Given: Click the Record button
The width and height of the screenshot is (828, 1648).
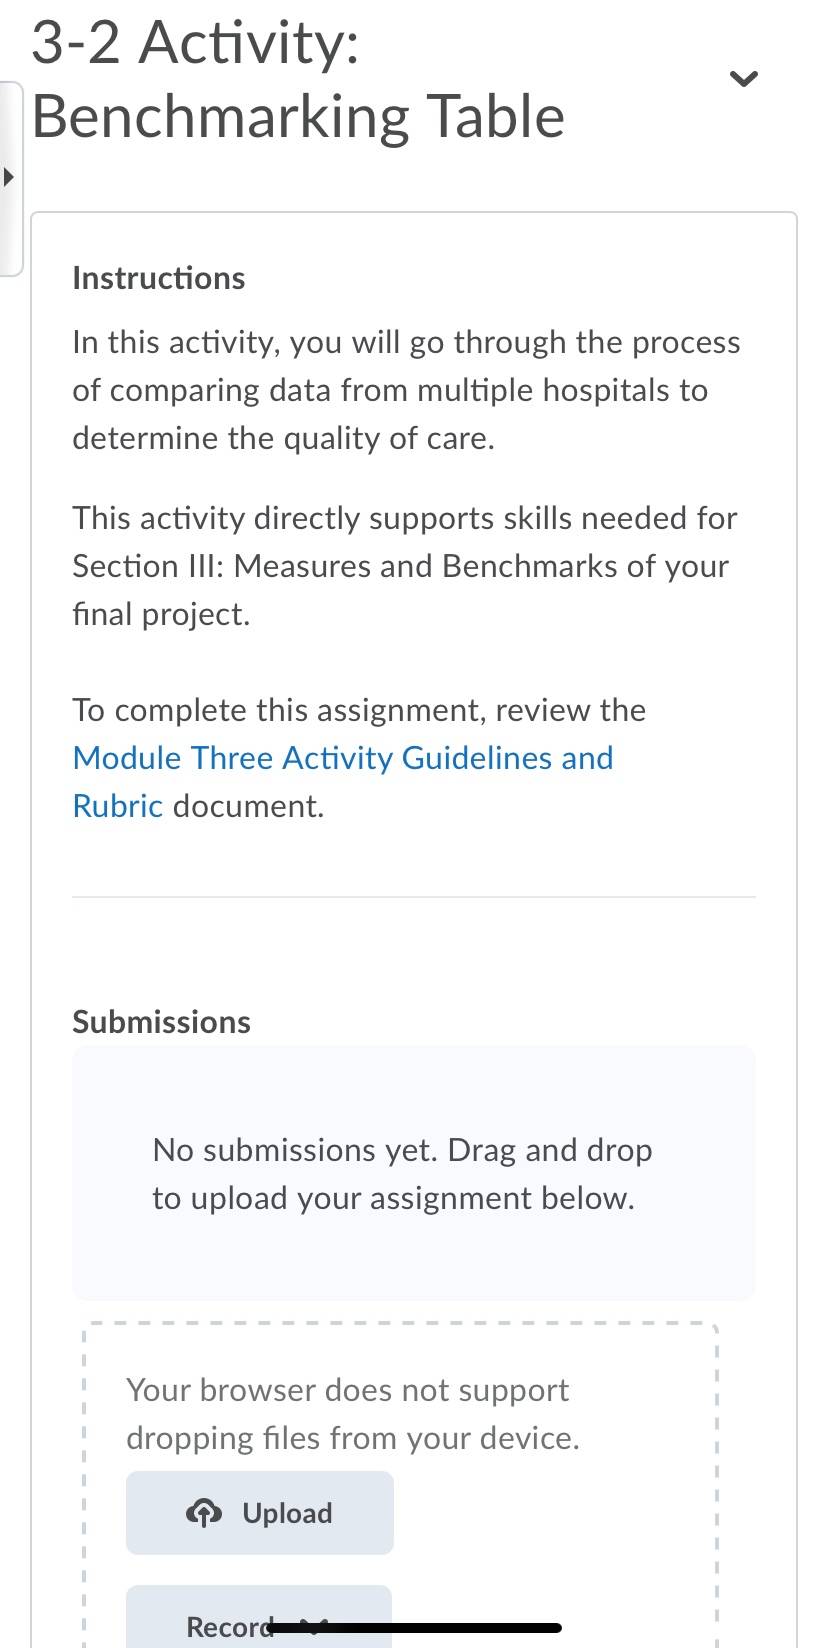Looking at the screenshot, I should [259, 1616].
